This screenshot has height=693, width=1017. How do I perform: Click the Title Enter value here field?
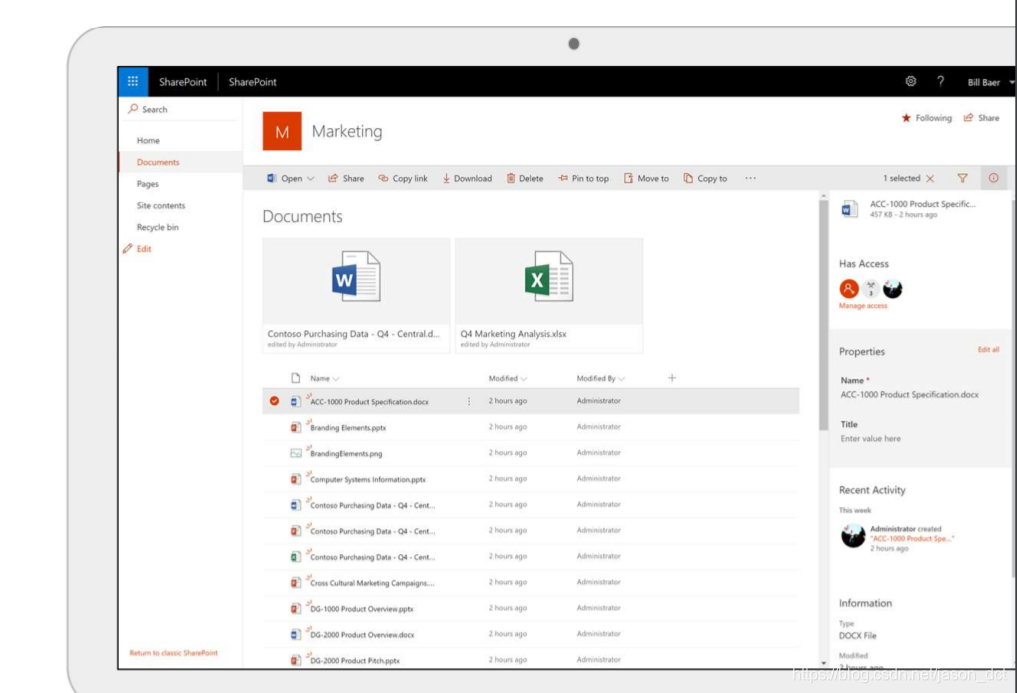pos(870,439)
